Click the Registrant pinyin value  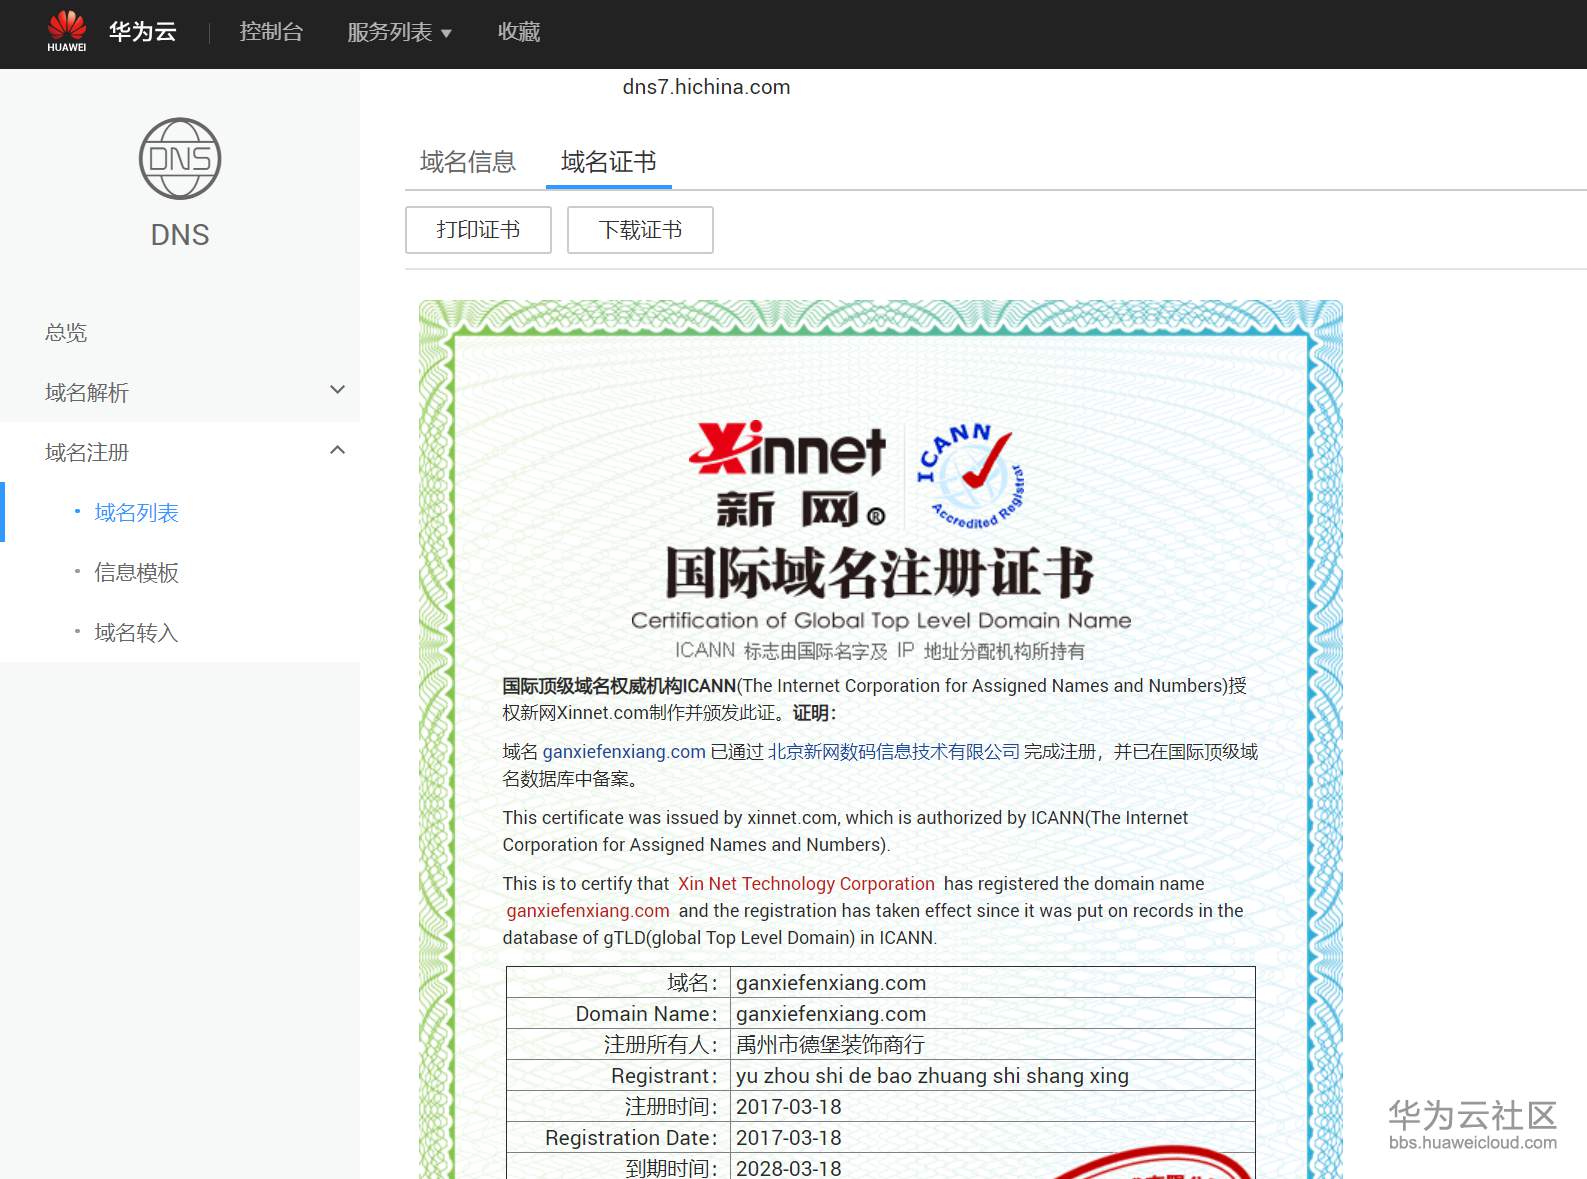click(x=932, y=1076)
